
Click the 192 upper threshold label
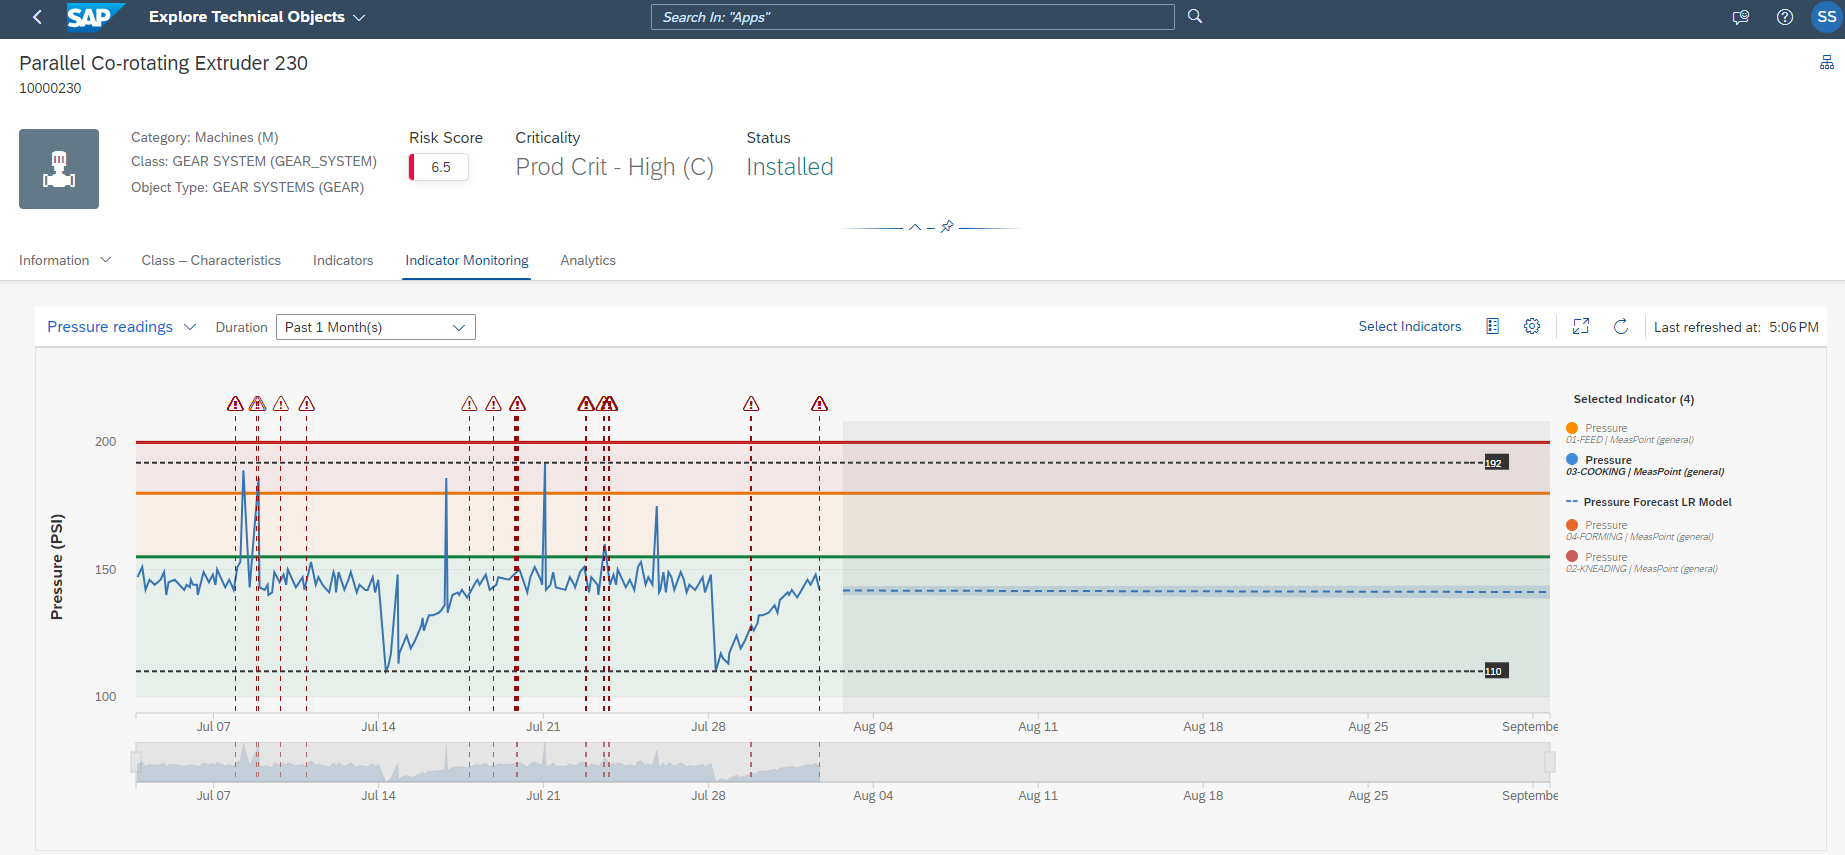(1495, 463)
